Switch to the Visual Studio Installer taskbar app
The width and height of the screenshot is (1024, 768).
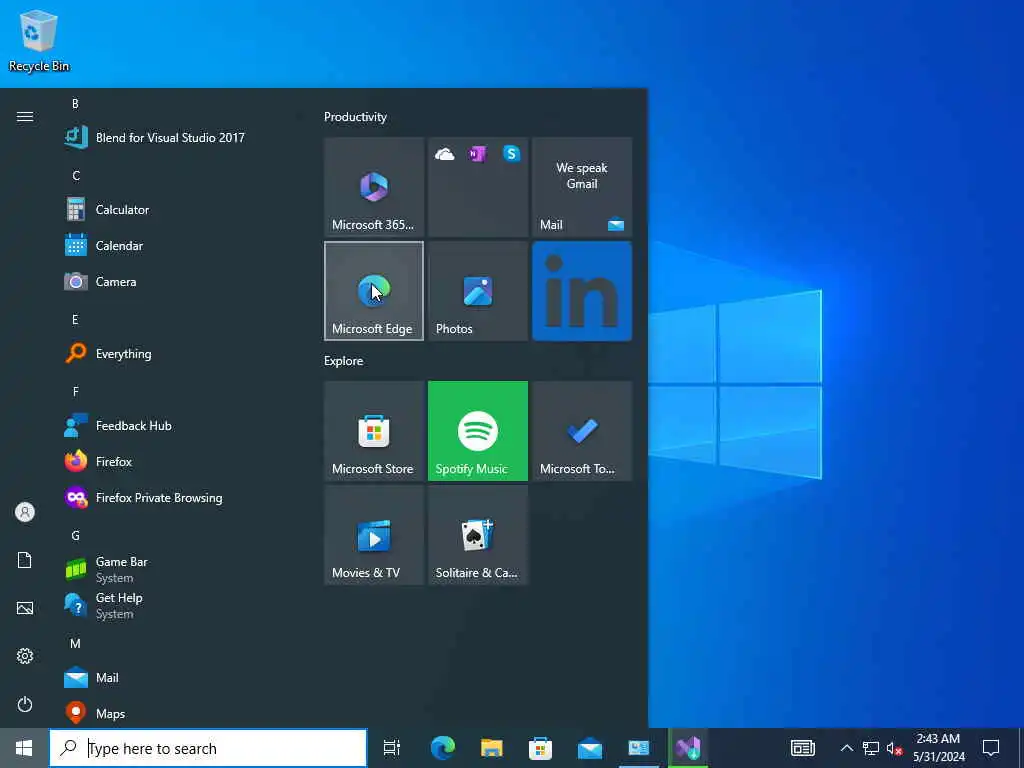[688, 748]
